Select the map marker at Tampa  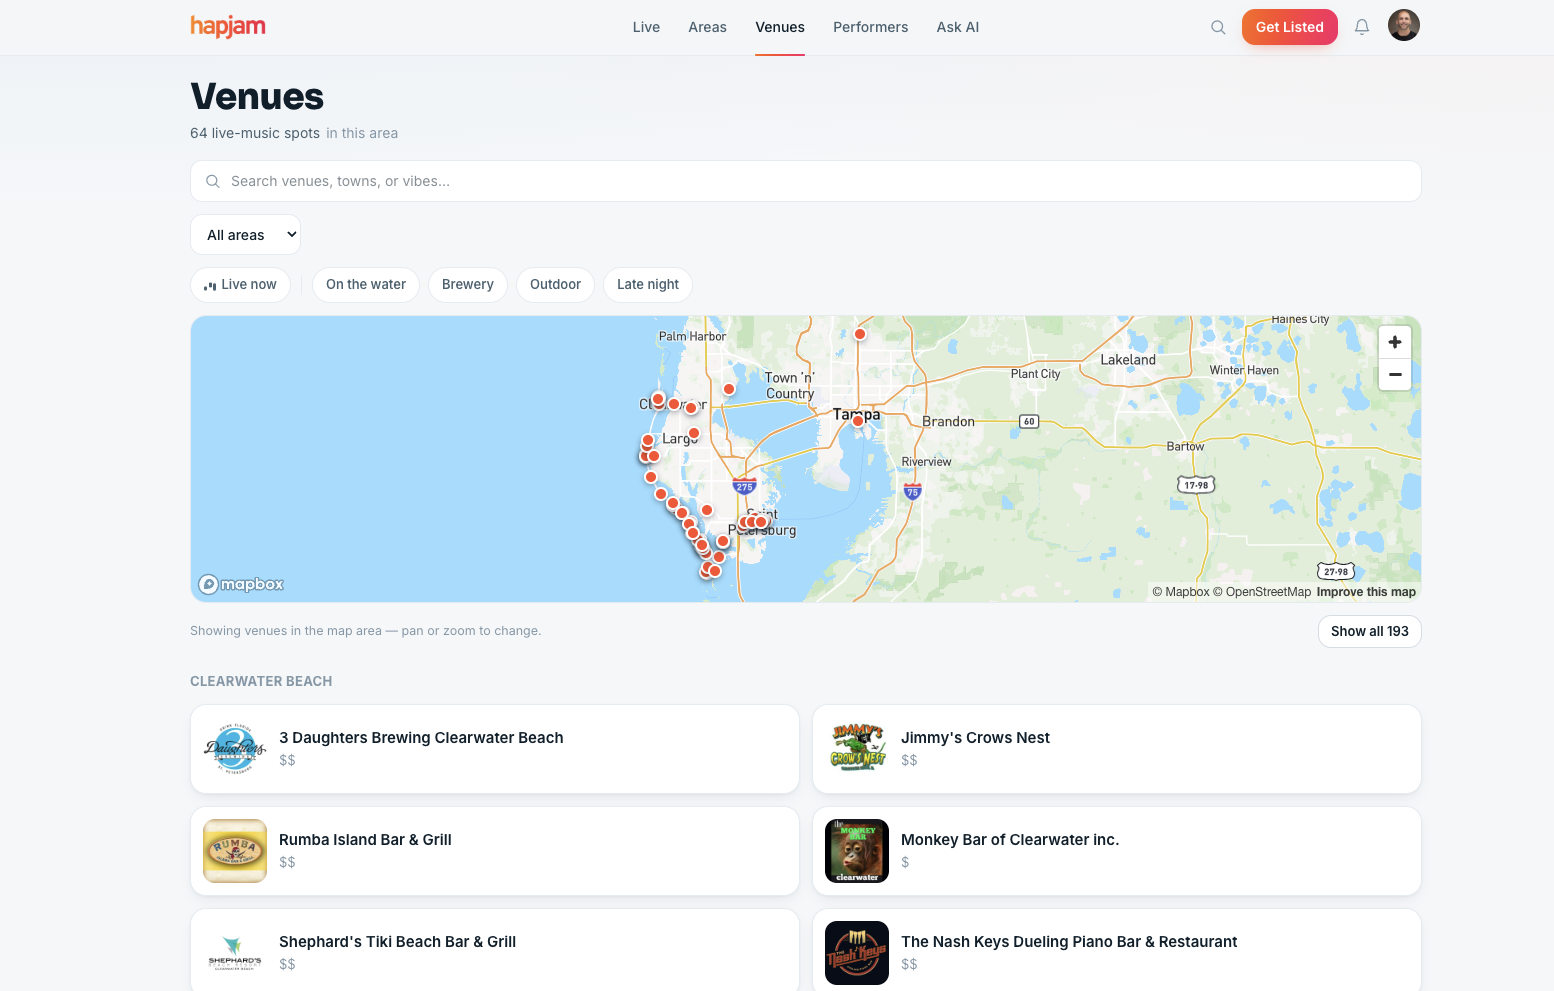[x=858, y=421]
